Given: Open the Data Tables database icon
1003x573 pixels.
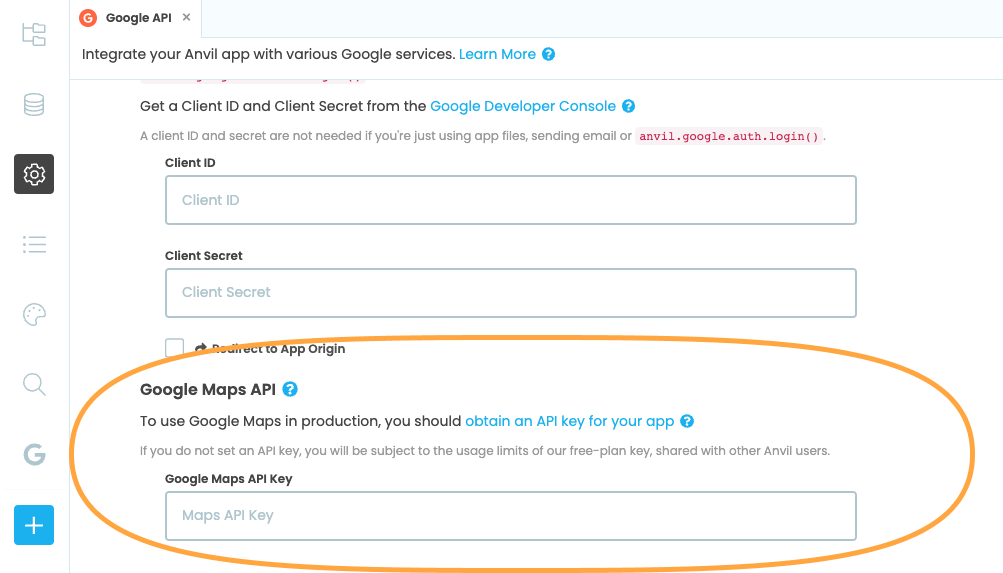Looking at the screenshot, I should [34, 104].
